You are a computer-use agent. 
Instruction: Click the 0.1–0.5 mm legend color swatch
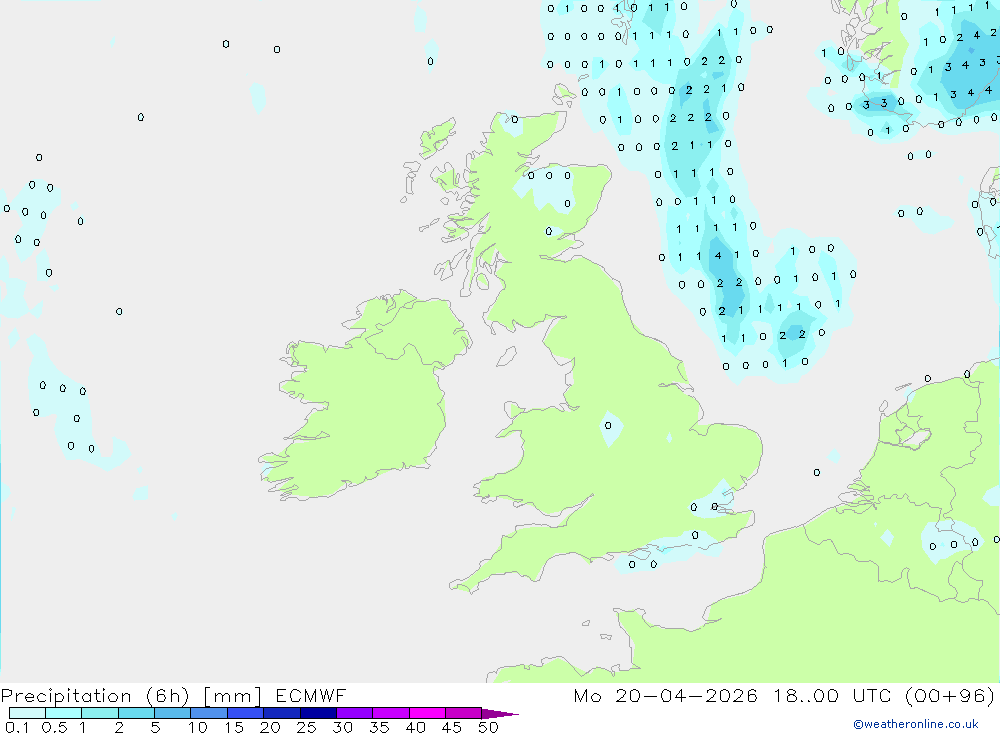click(x=27, y=713)
